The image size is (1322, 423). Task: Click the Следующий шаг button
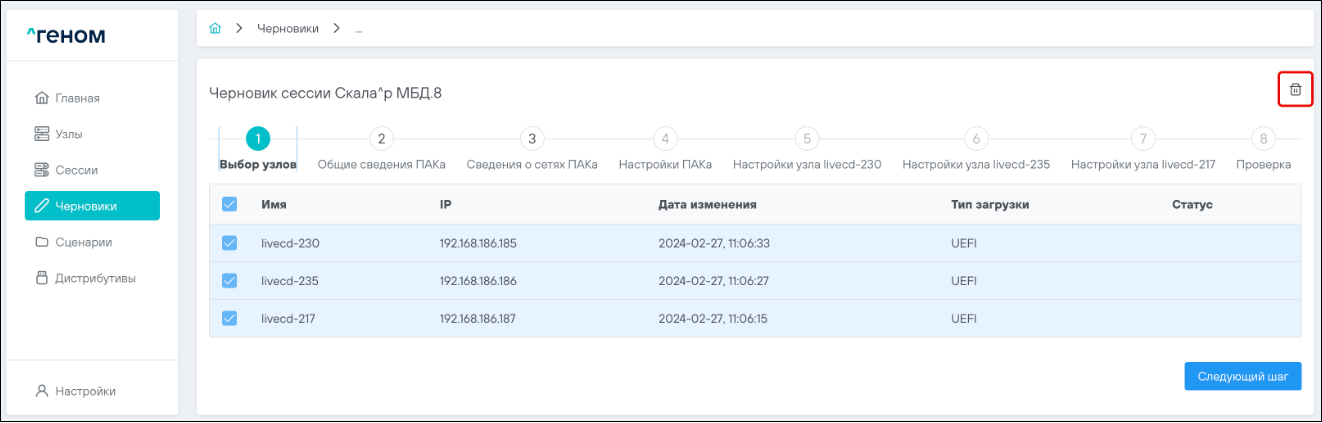pyautogui.click(x=1242, y=376)
